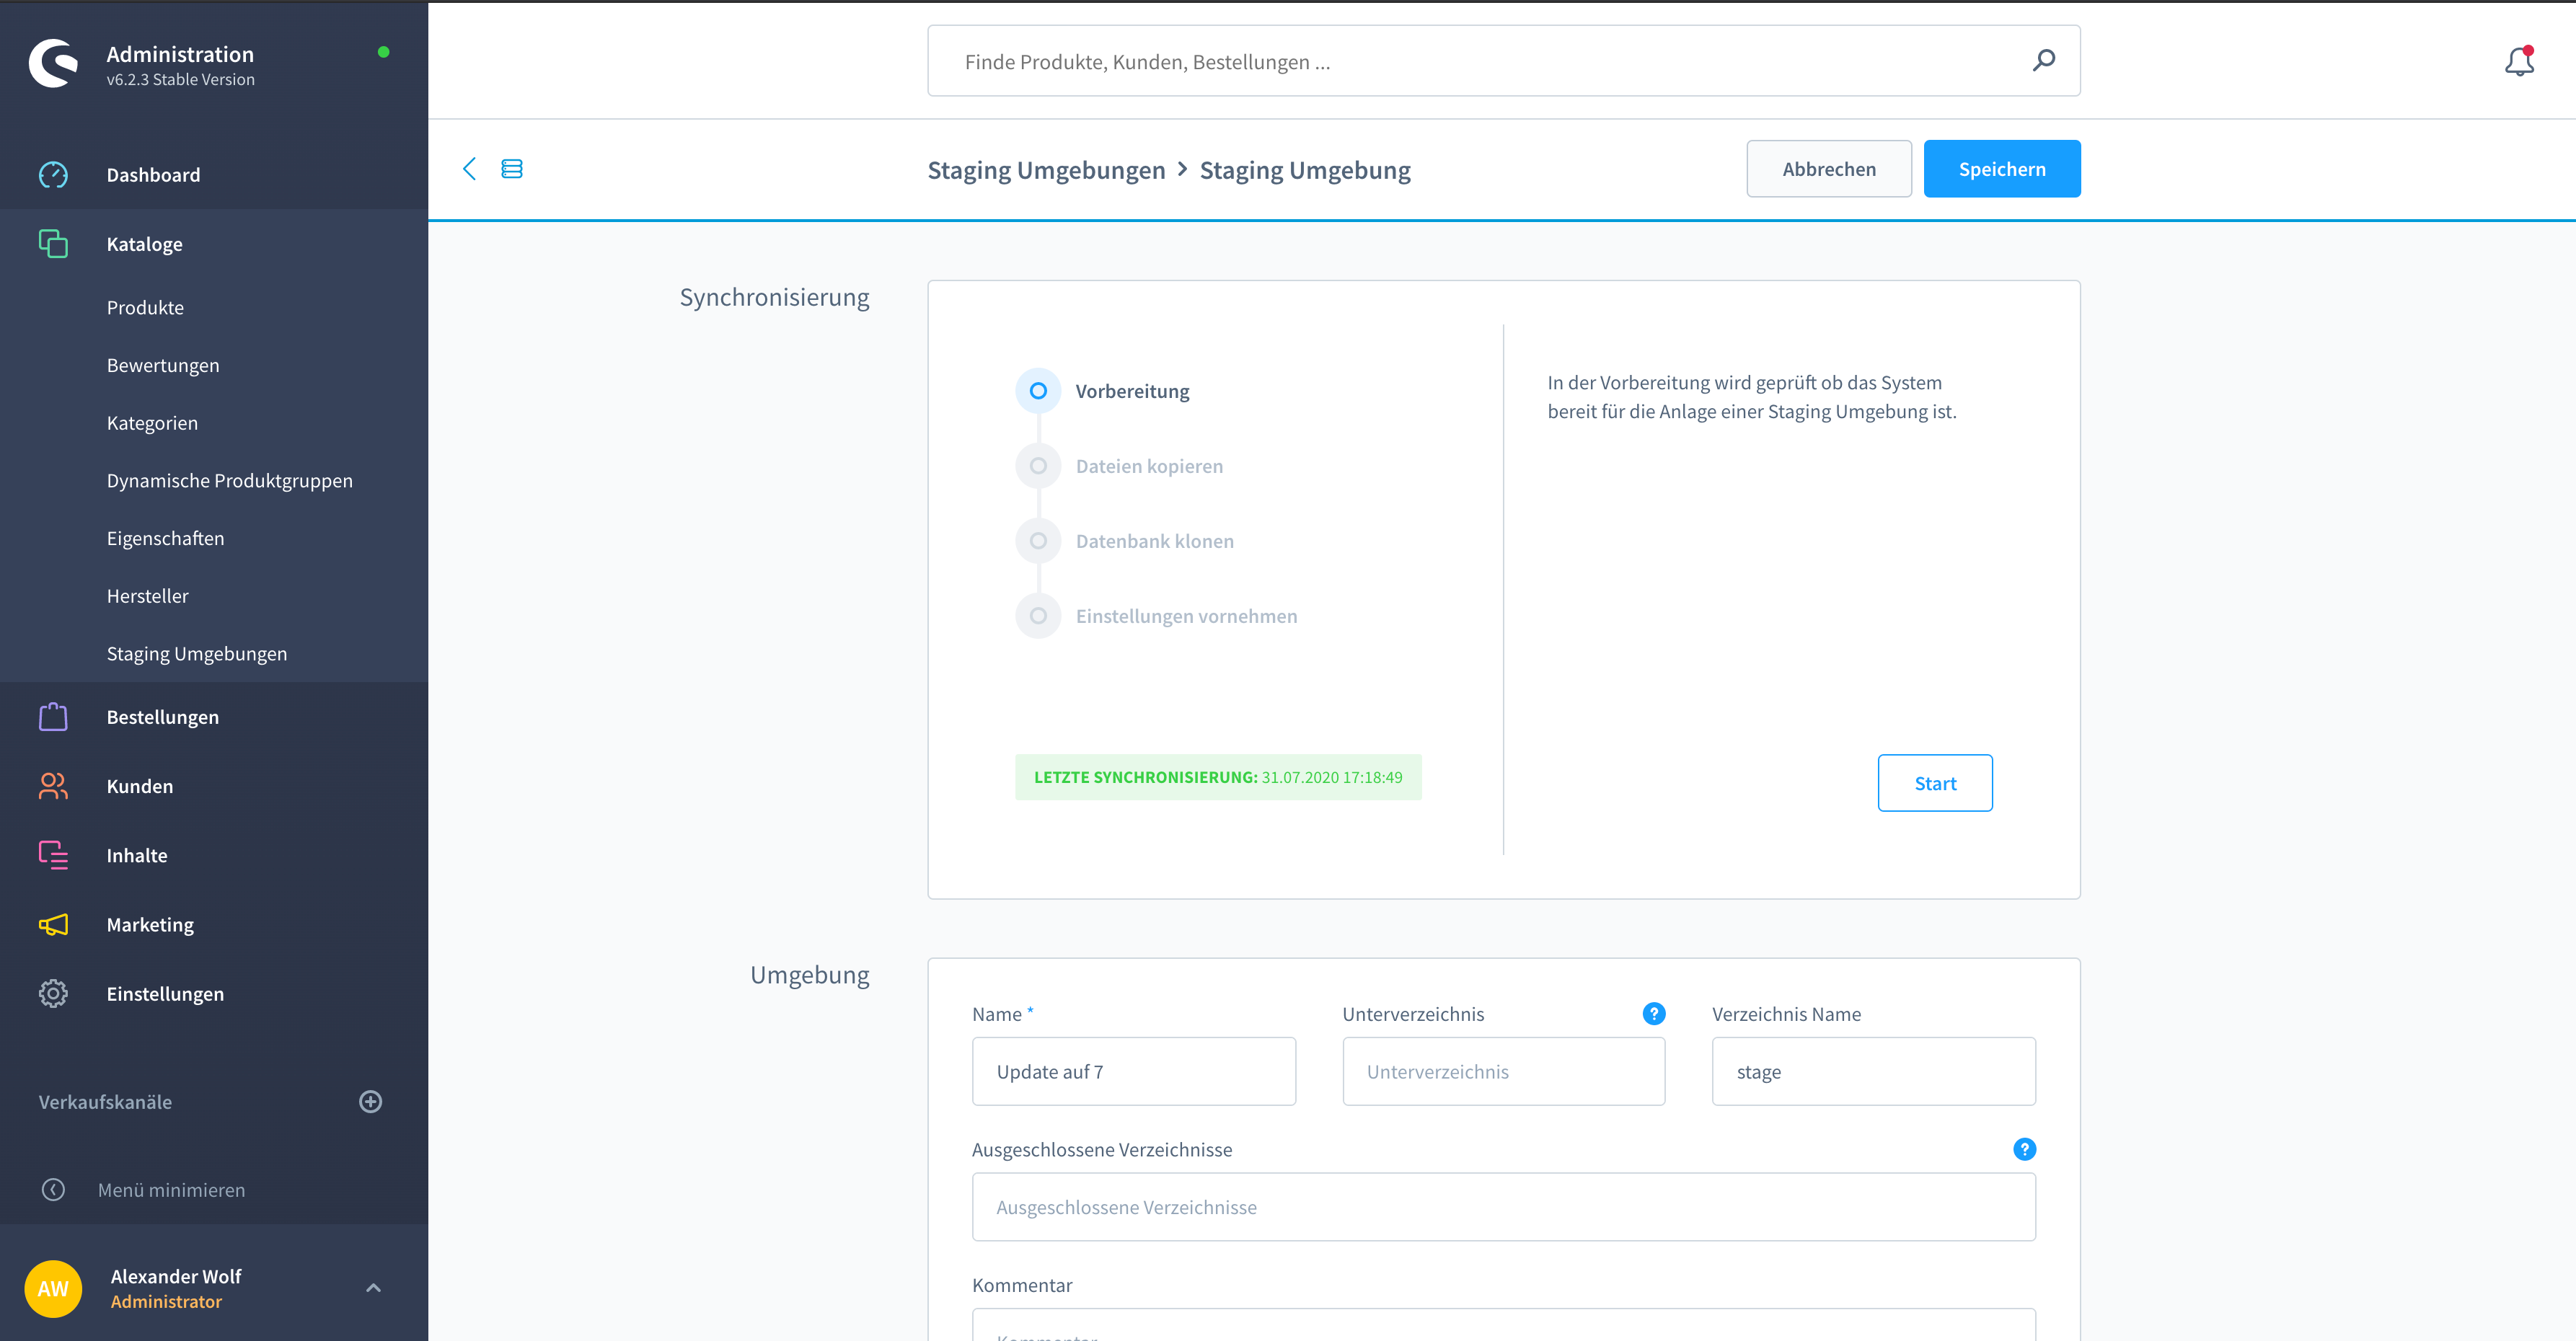Click the Dateien kopieren step label
2576x1341 pixels.
pos(1149,466)
